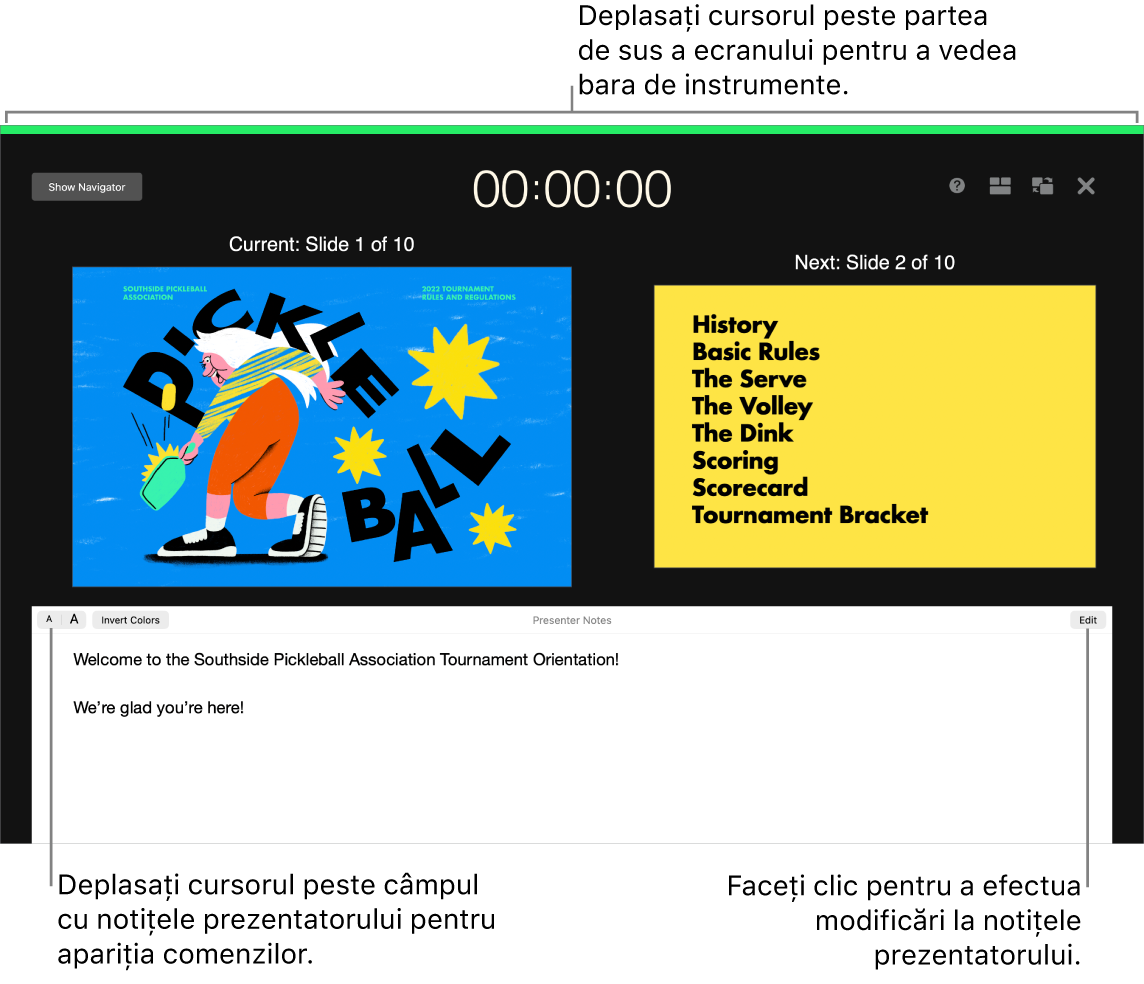Open the presenter display layout icon
This screenshot has width=1144, height=984.
(x=1000, y=186)
